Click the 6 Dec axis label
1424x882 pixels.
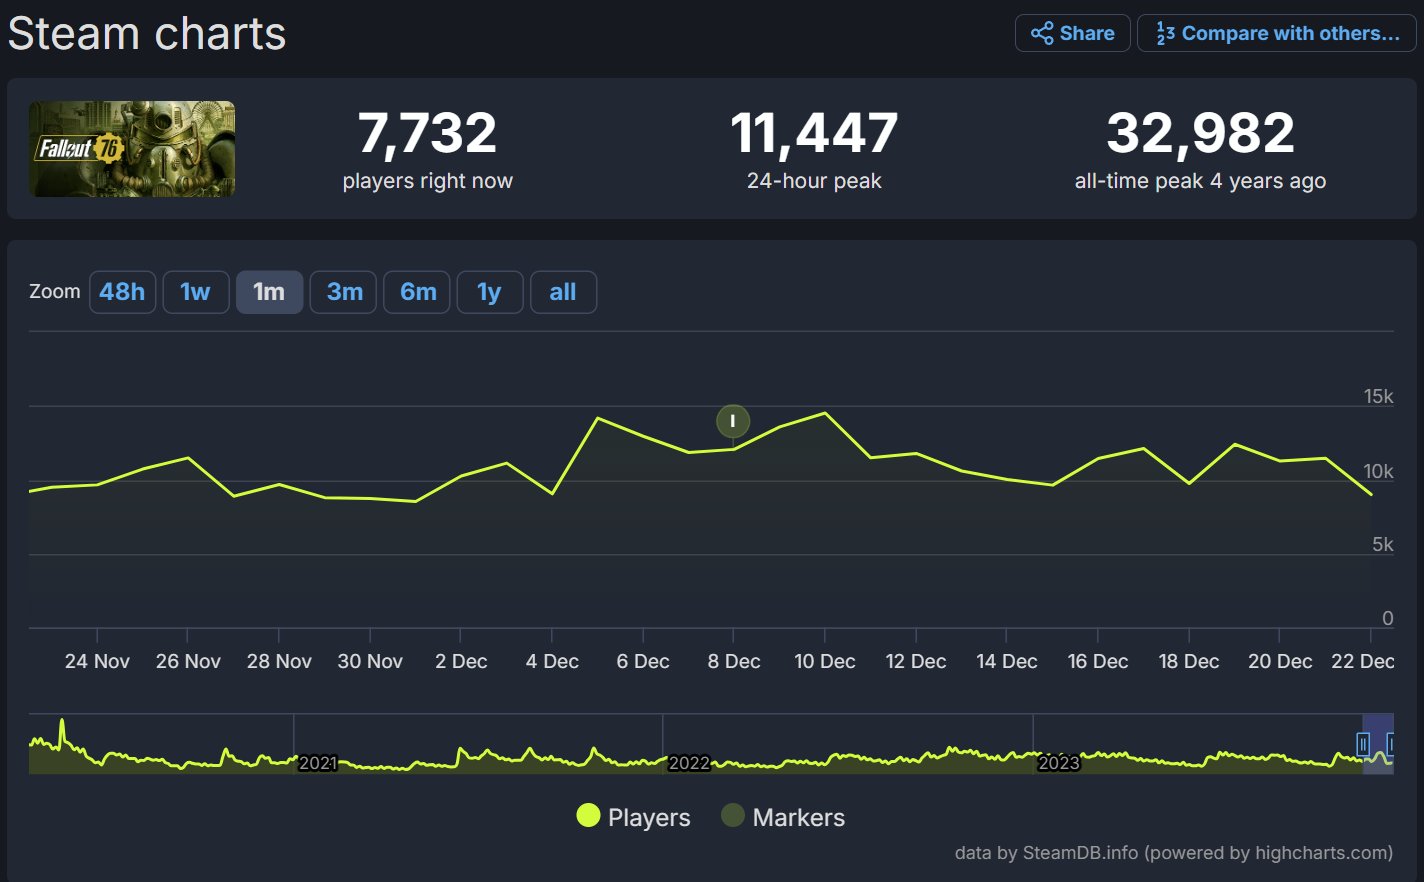[643, 661]
